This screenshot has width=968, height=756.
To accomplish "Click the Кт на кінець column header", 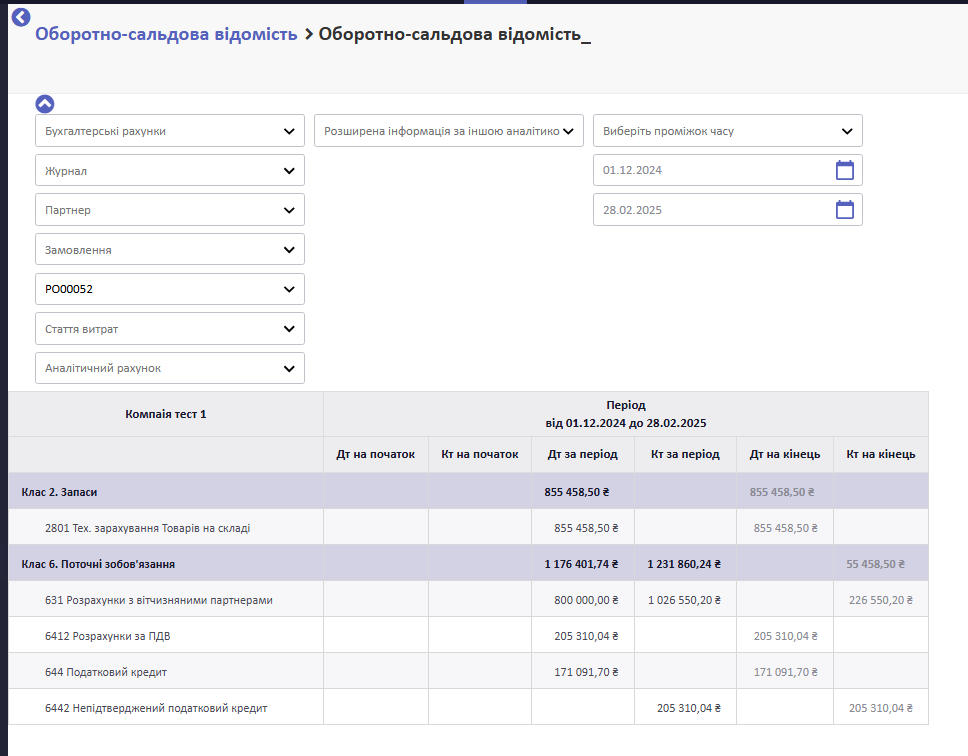I will point(881,454).
